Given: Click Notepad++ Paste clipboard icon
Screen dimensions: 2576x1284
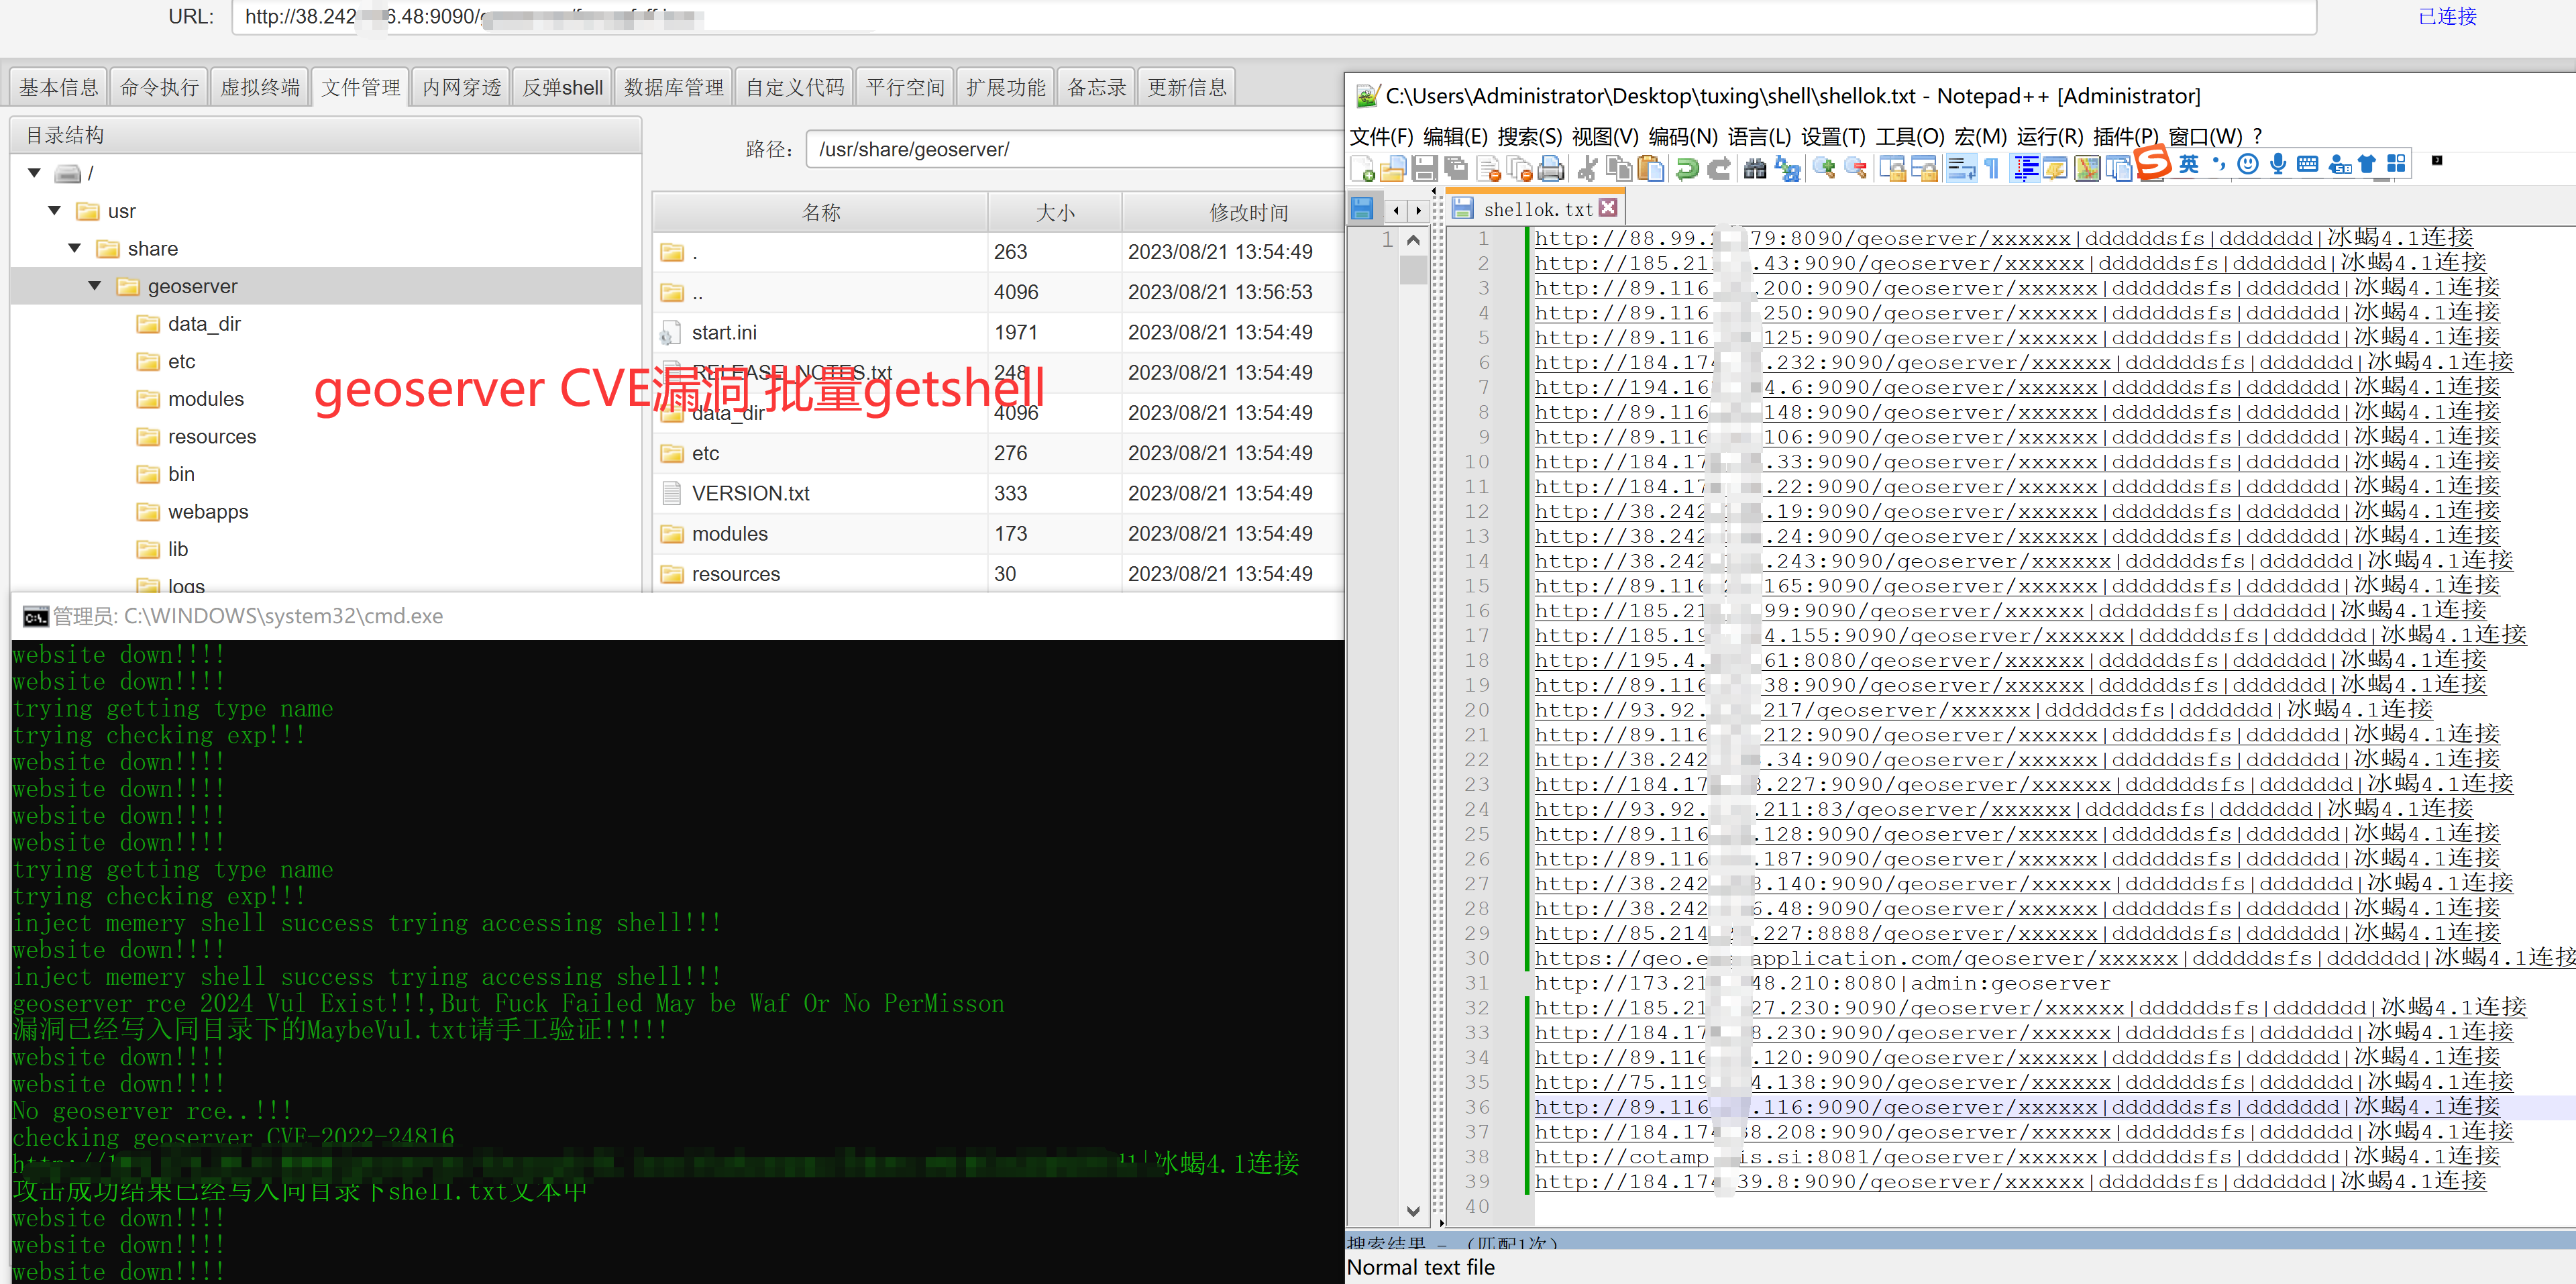Looking at the screenshot, I should pyautogui.click(x=1651, y=168).
